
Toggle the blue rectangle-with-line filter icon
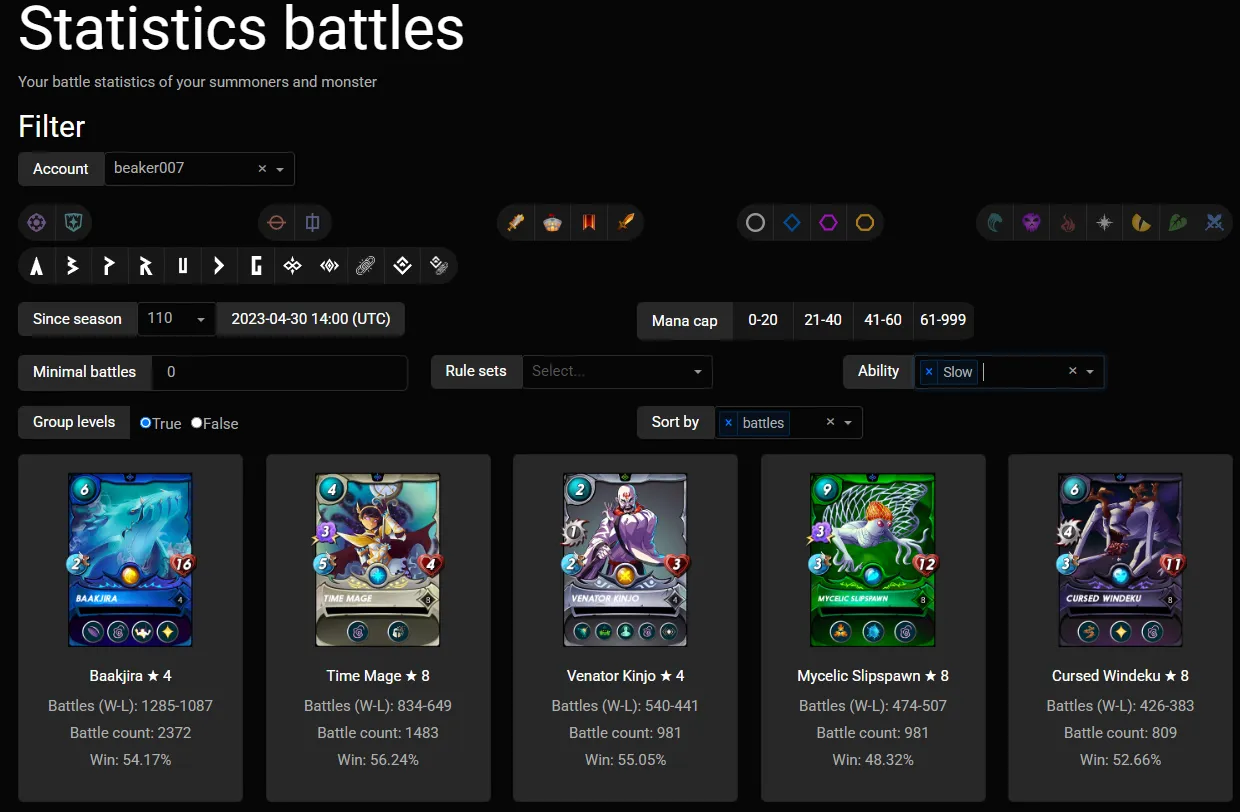point(313,223)
